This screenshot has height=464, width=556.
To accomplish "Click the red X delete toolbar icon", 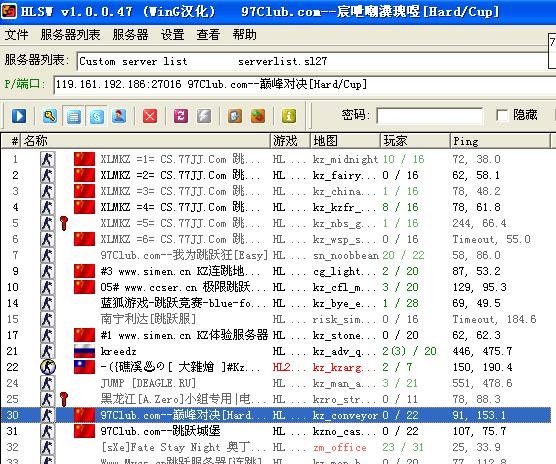I will click(x=150, y=116).
